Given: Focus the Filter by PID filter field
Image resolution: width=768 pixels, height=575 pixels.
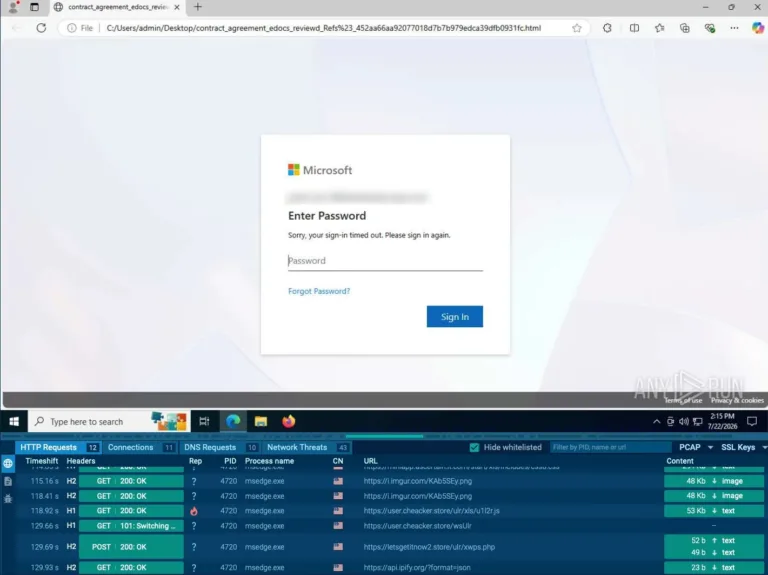Looking at the screenshot, I should coord(611,447).
